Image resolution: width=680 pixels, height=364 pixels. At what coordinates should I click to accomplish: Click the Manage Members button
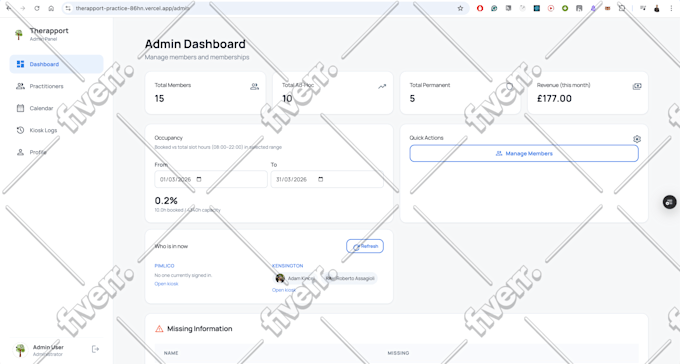click(524, 154)
